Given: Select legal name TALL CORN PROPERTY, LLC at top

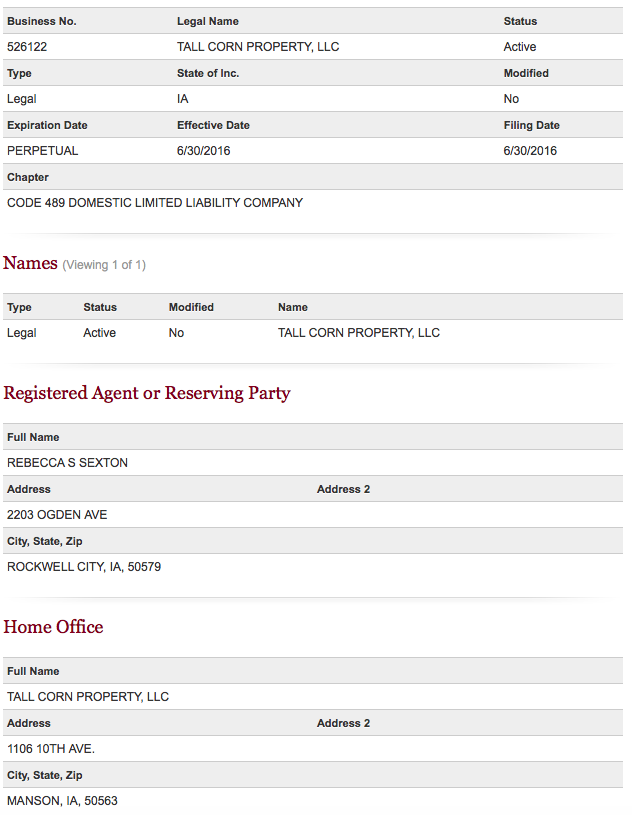Looking at the screenshot, I should point(258,47).
